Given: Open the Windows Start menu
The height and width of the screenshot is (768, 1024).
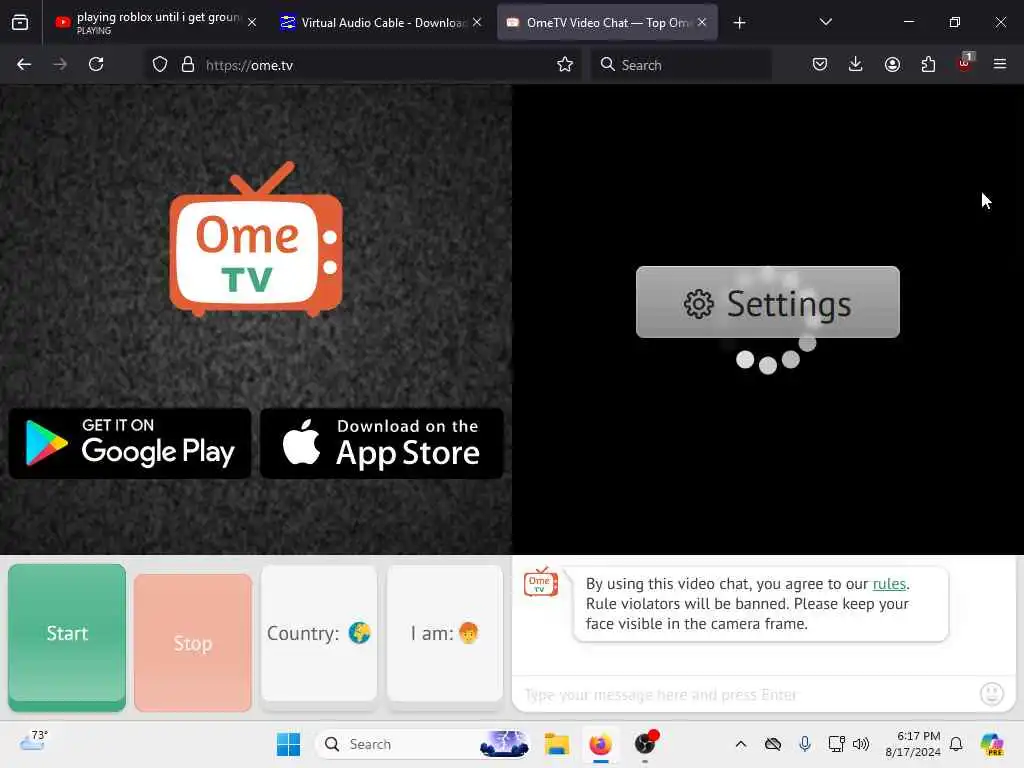Looking at the screenshot, I should [288, 744].
